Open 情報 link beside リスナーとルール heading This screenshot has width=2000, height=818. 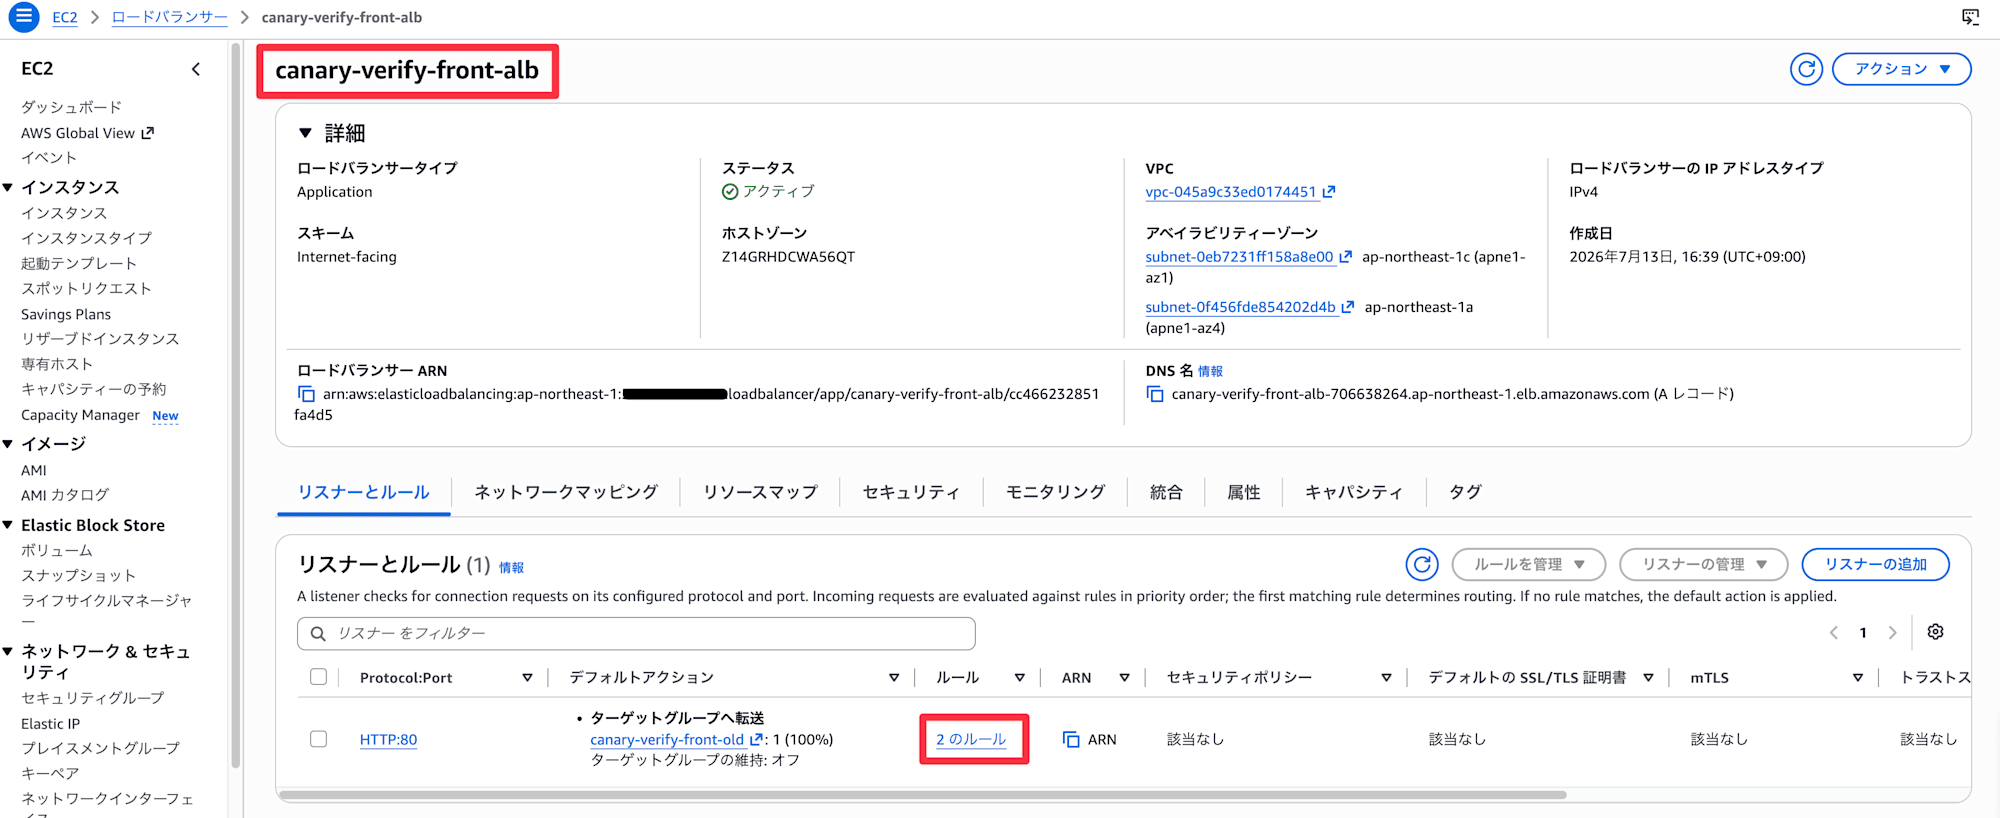click(511, 567)
